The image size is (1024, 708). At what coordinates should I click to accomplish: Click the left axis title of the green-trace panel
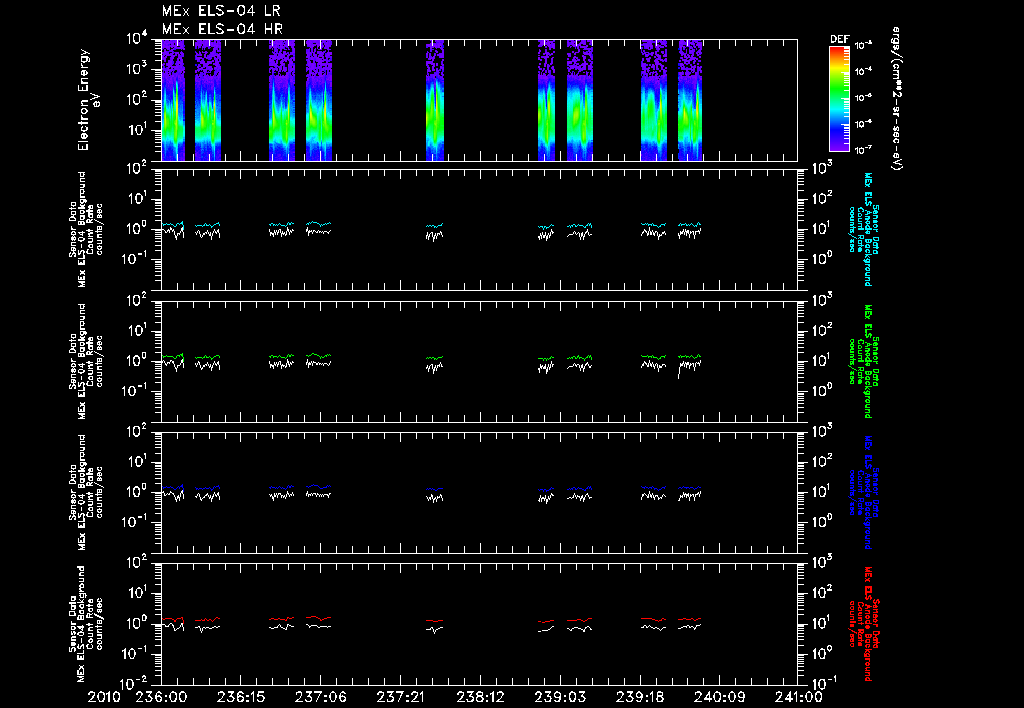click(86, 361)
